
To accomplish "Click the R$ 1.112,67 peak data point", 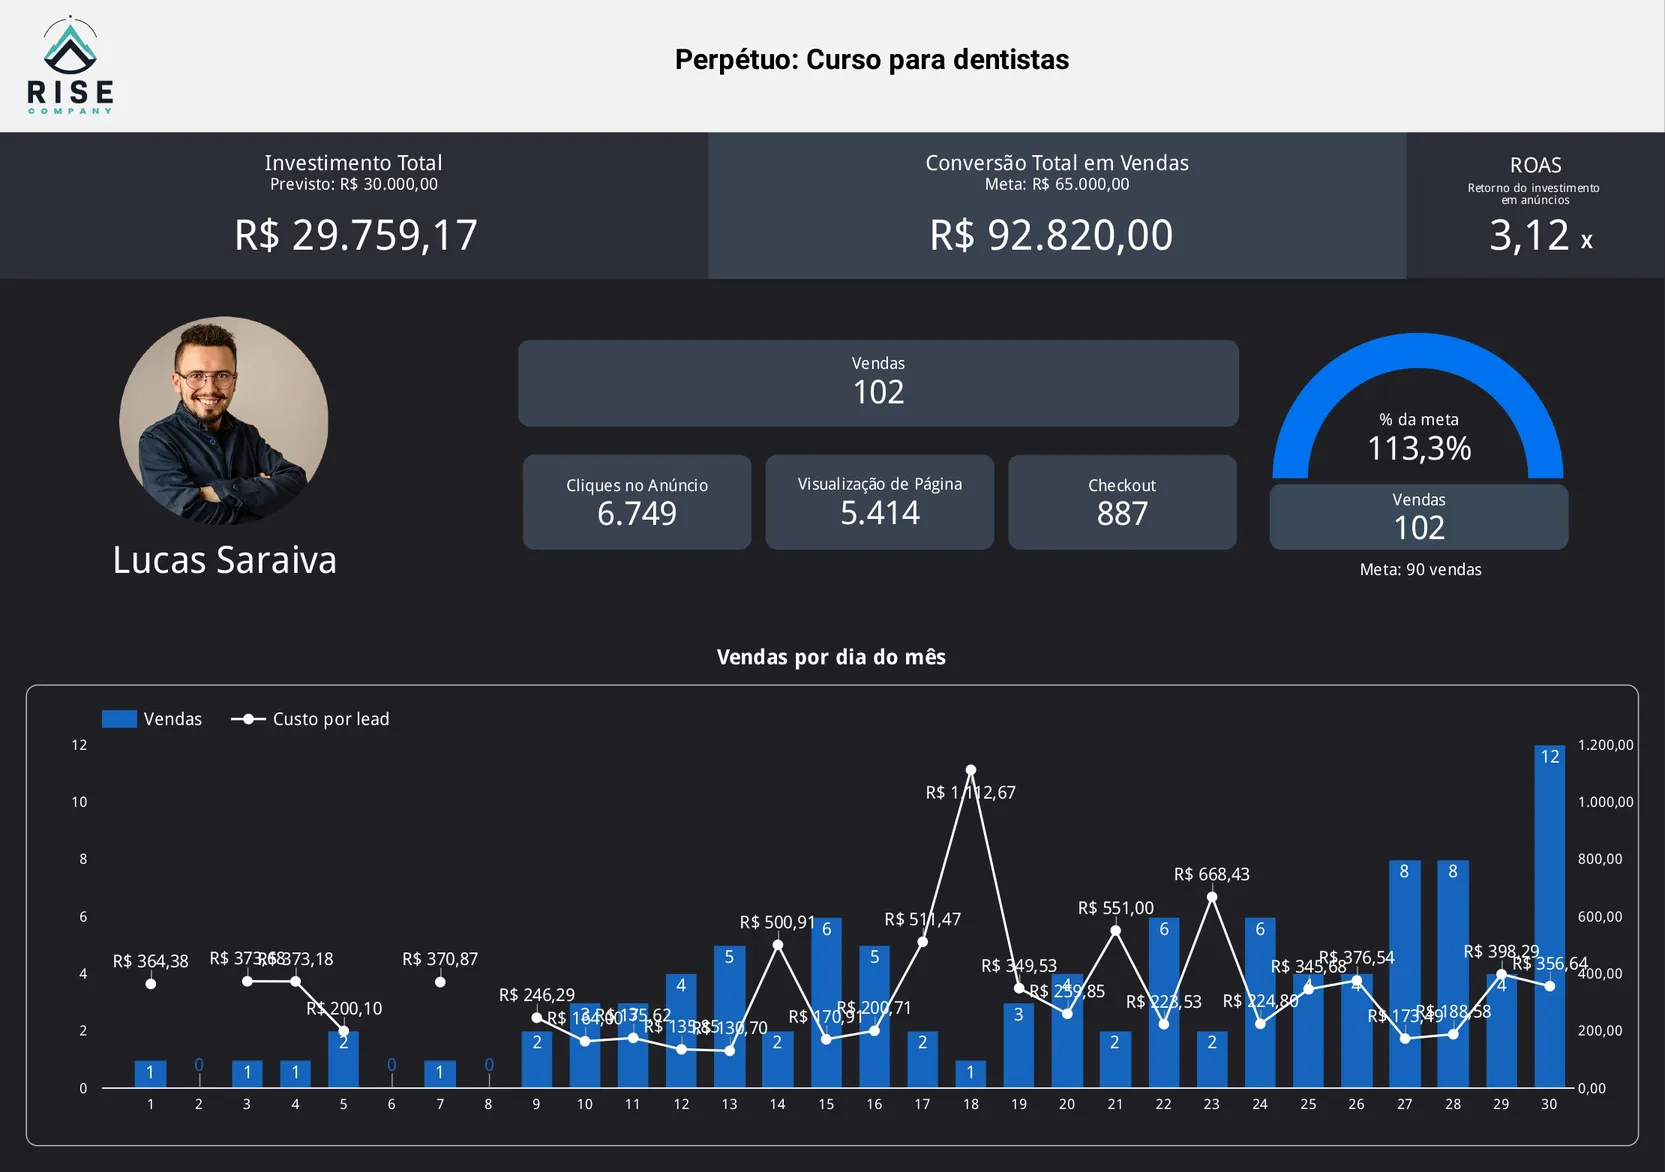I will [x=970, y=770].
